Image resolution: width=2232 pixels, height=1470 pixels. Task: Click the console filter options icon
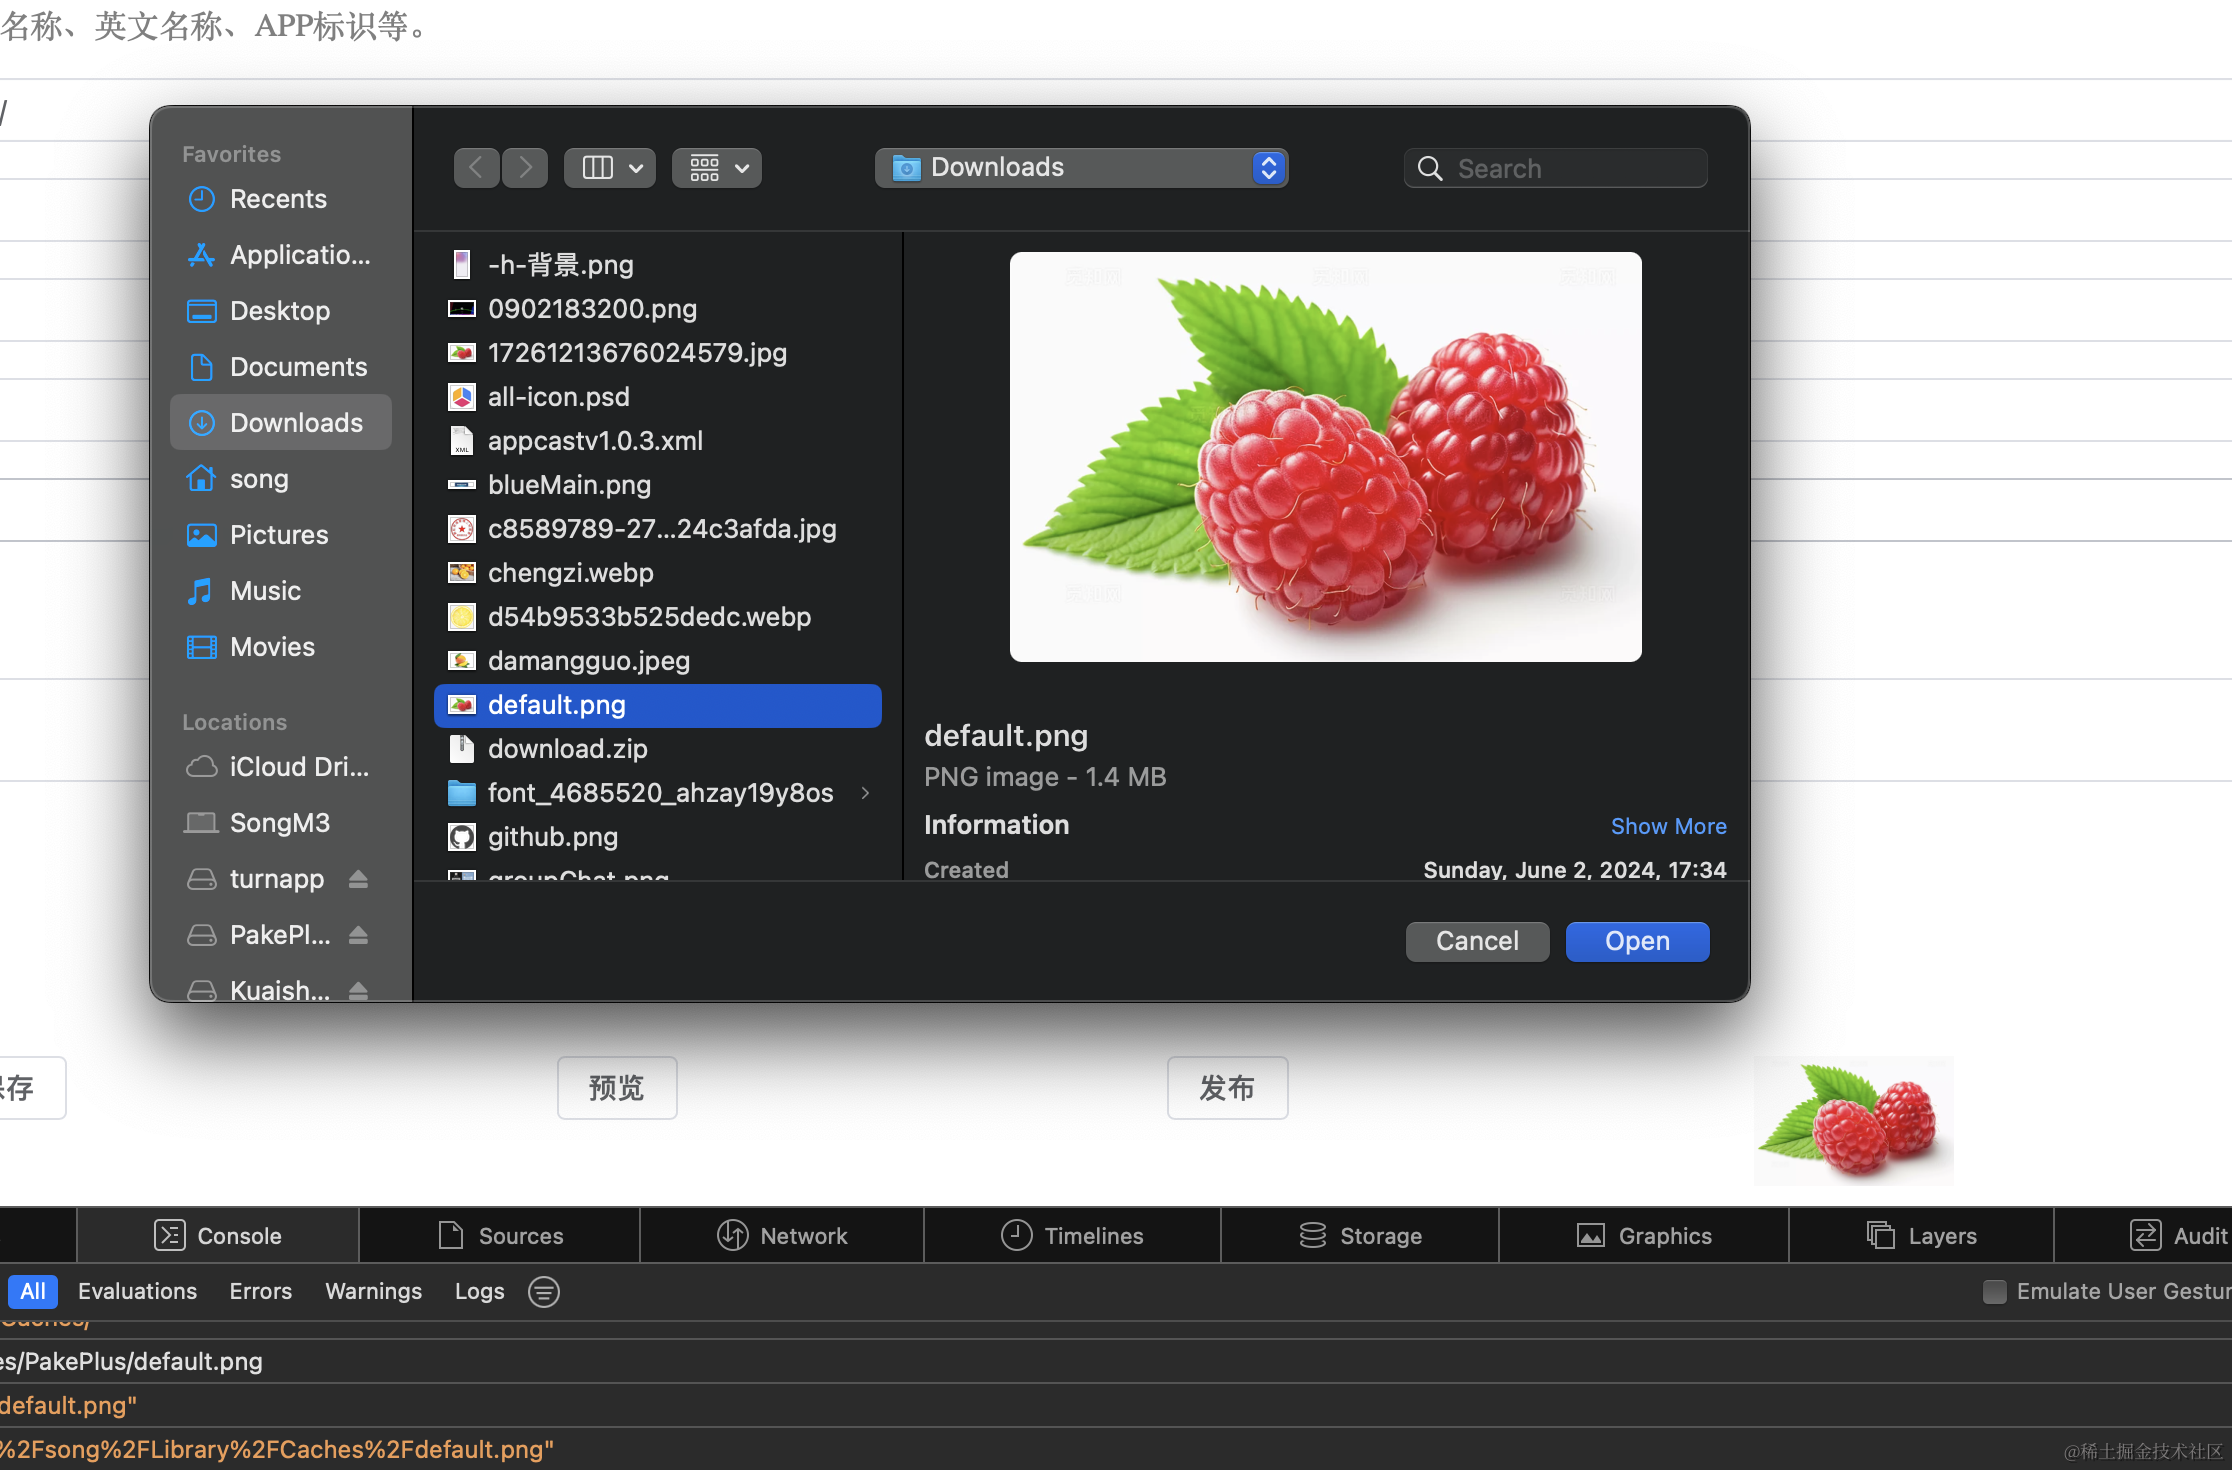point(544,1292)
